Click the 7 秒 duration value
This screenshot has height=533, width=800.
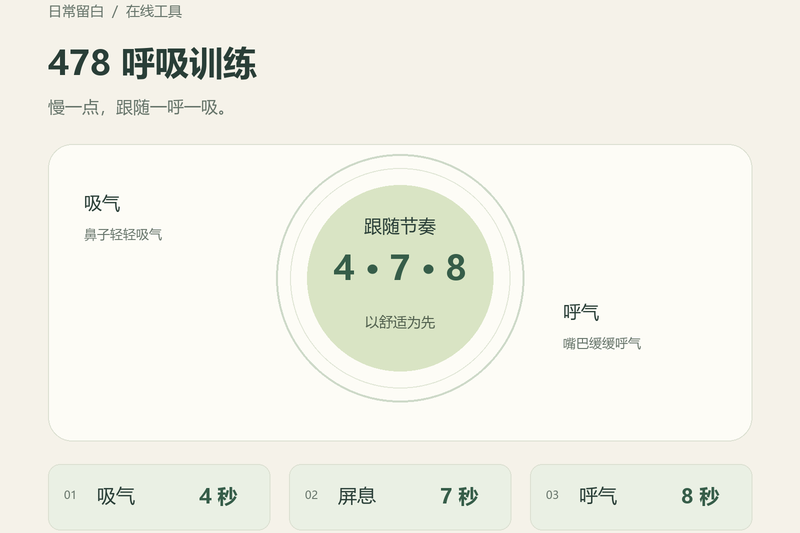point(459,496)
